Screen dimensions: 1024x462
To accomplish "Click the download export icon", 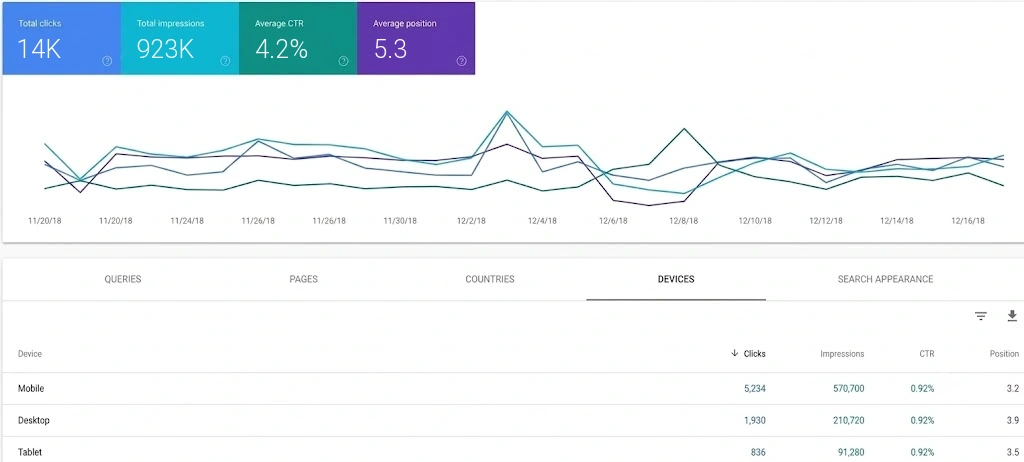I will 1012,316.
